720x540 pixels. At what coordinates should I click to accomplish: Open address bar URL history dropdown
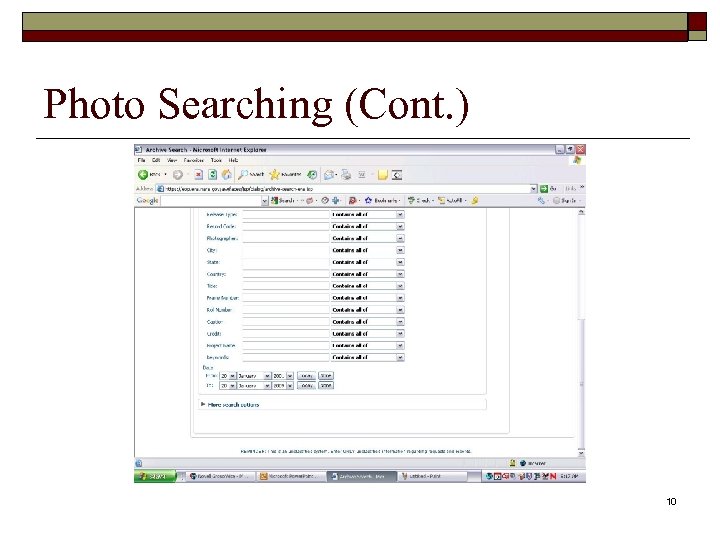533,189
